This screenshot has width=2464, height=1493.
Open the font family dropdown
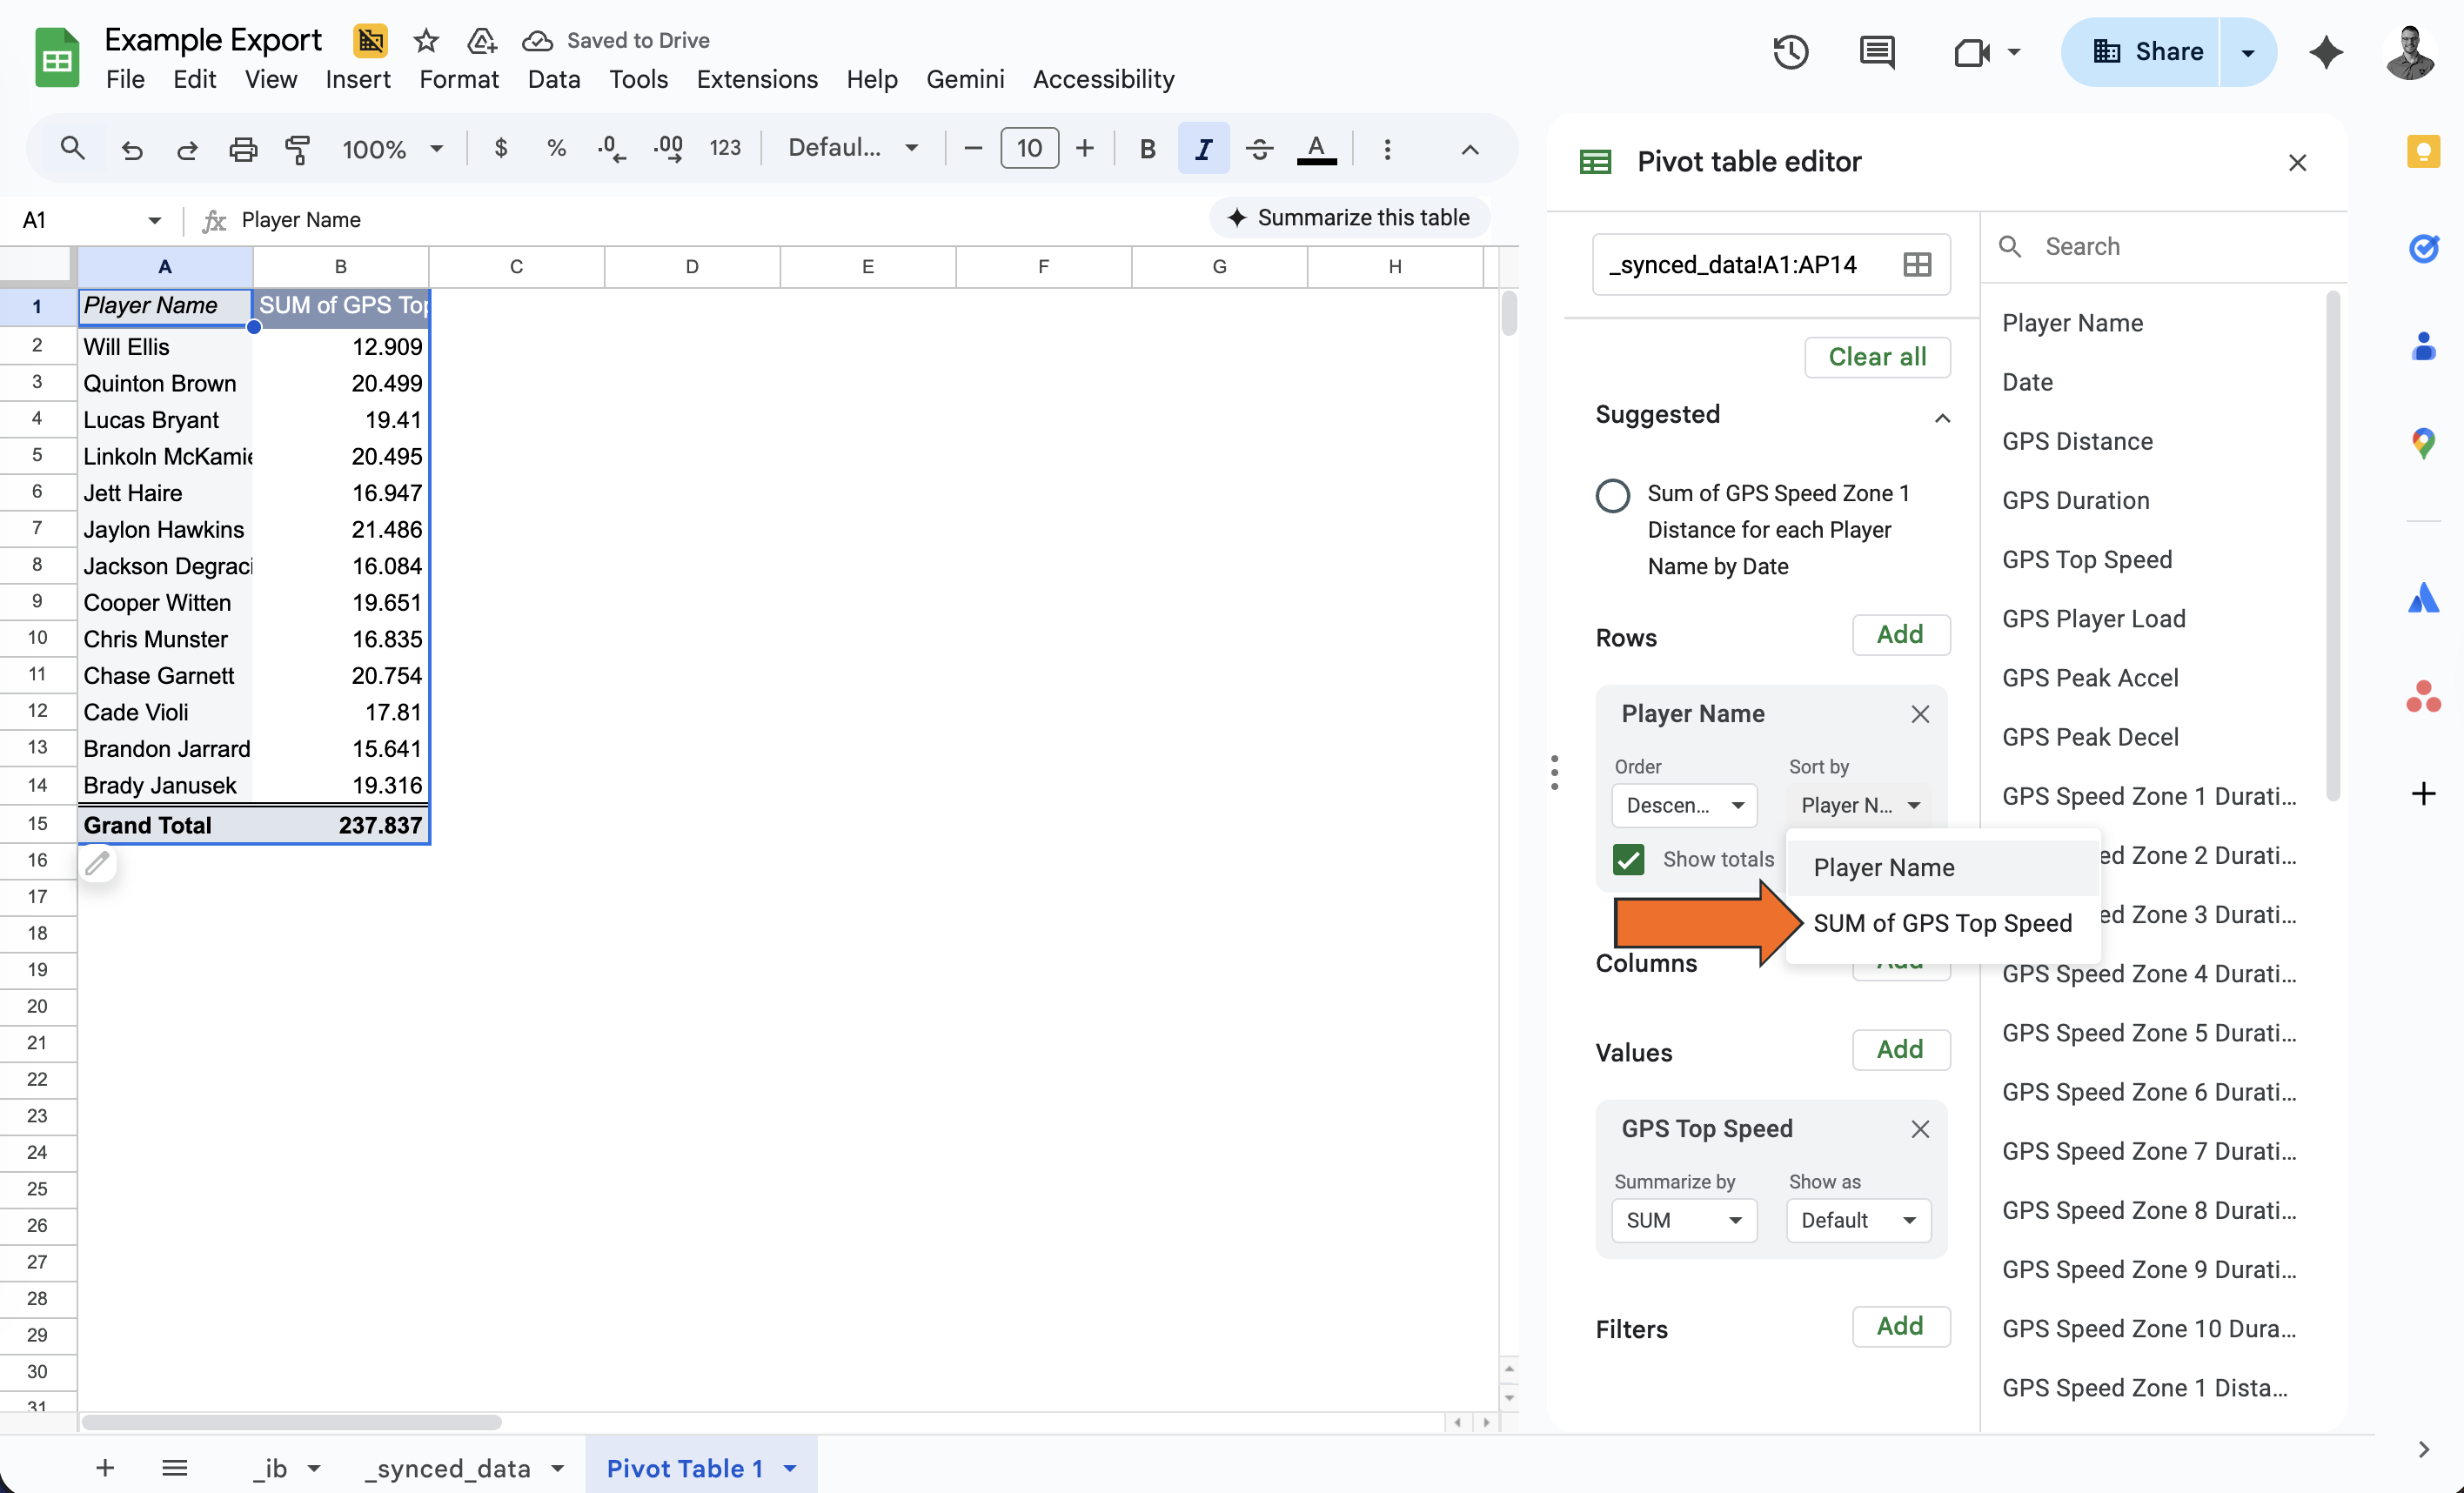853,149
